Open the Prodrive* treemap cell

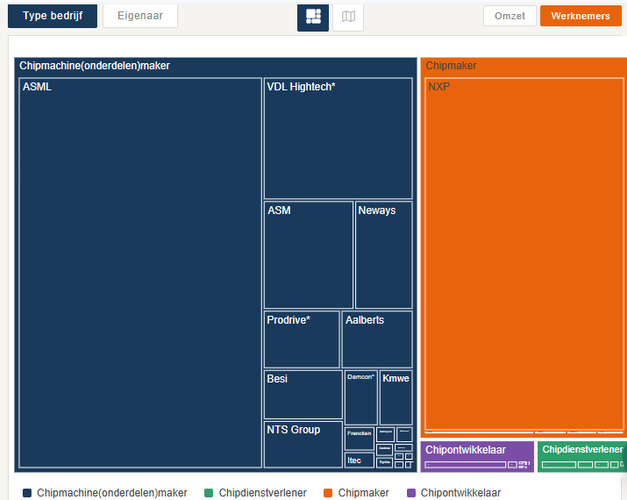pyautogui.click(x=302, y=340)
